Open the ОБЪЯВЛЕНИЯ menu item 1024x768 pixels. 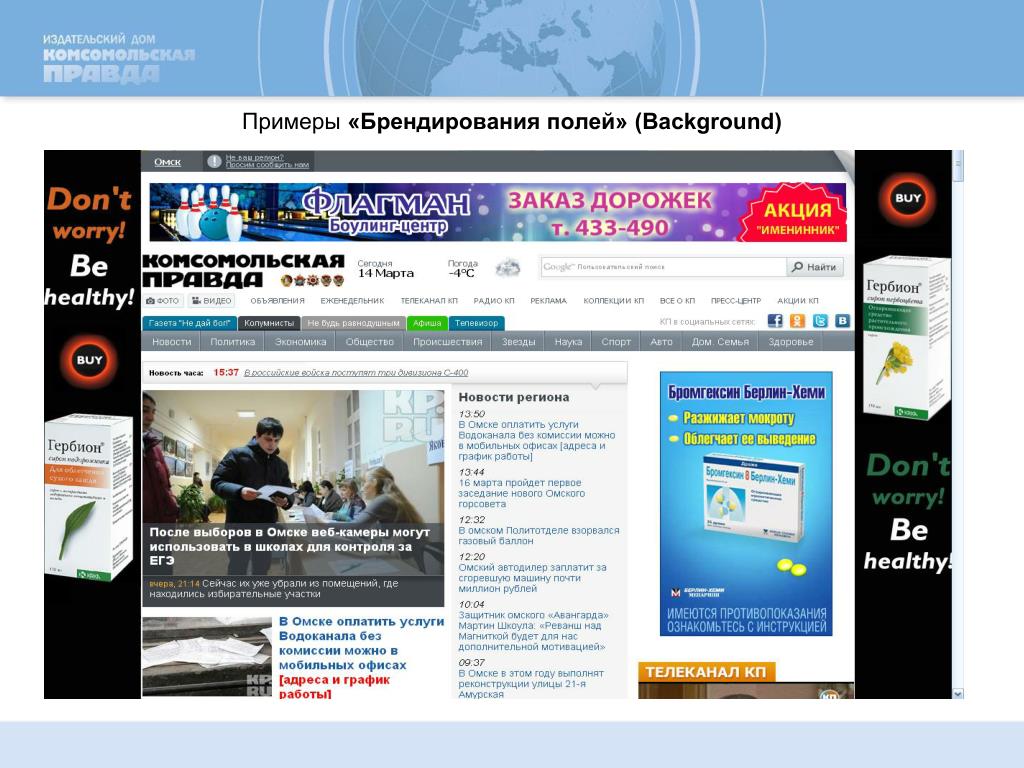278,300
